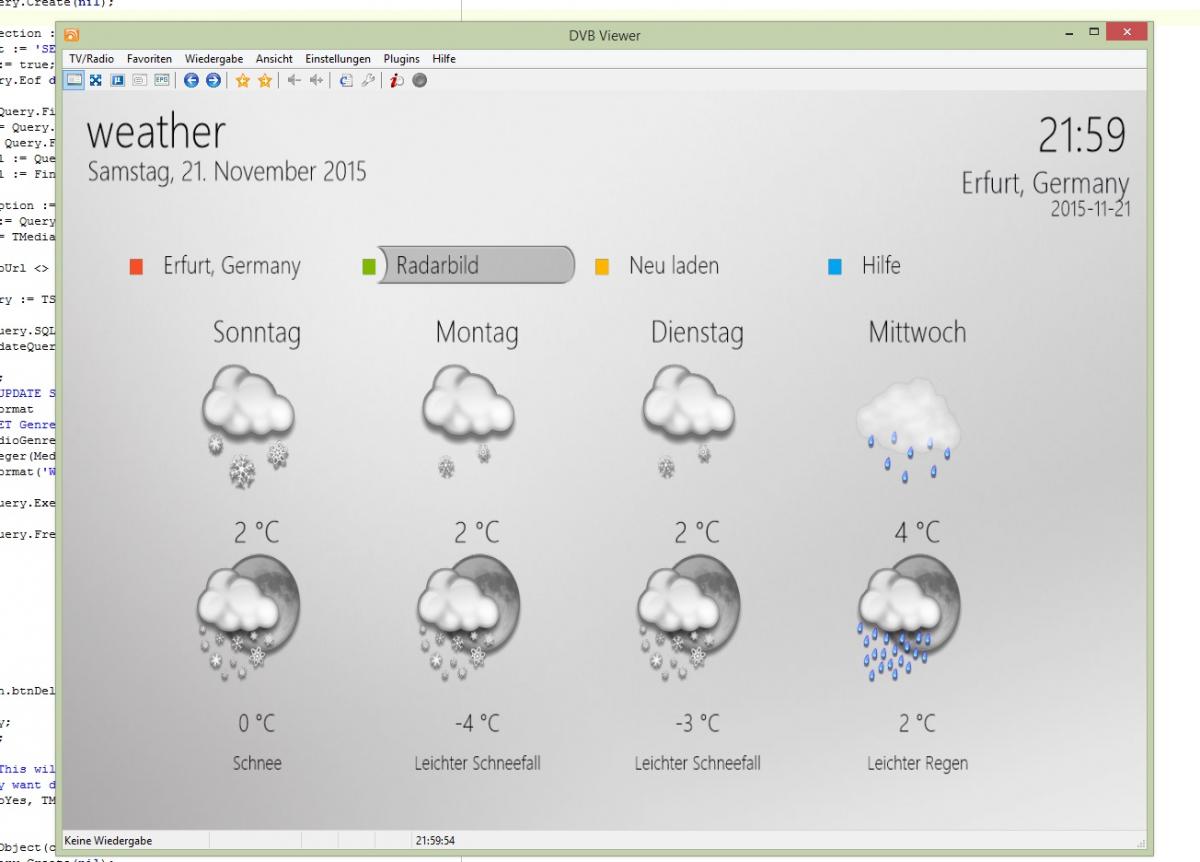
Task: Click Keine Wiedergabe in the status bar
Action: 109,841
